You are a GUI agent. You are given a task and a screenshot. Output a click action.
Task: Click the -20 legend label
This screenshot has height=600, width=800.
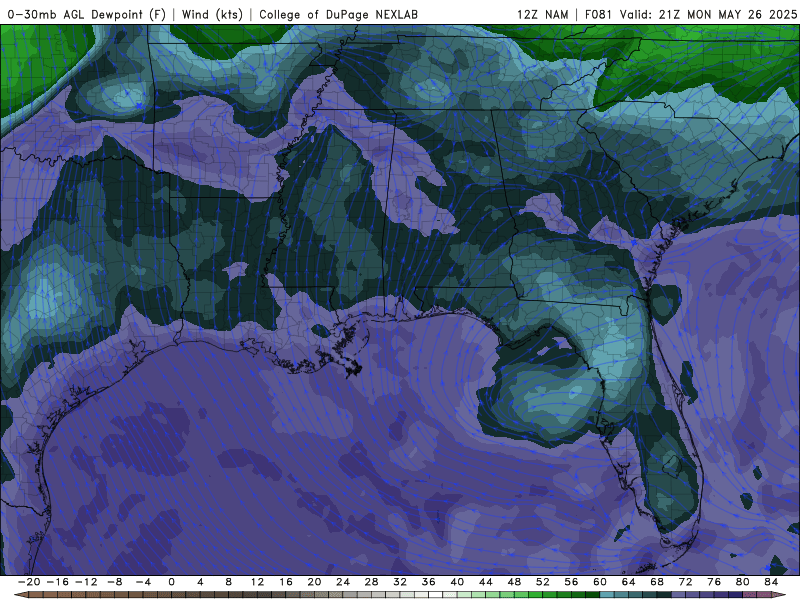tap(29, 582)
